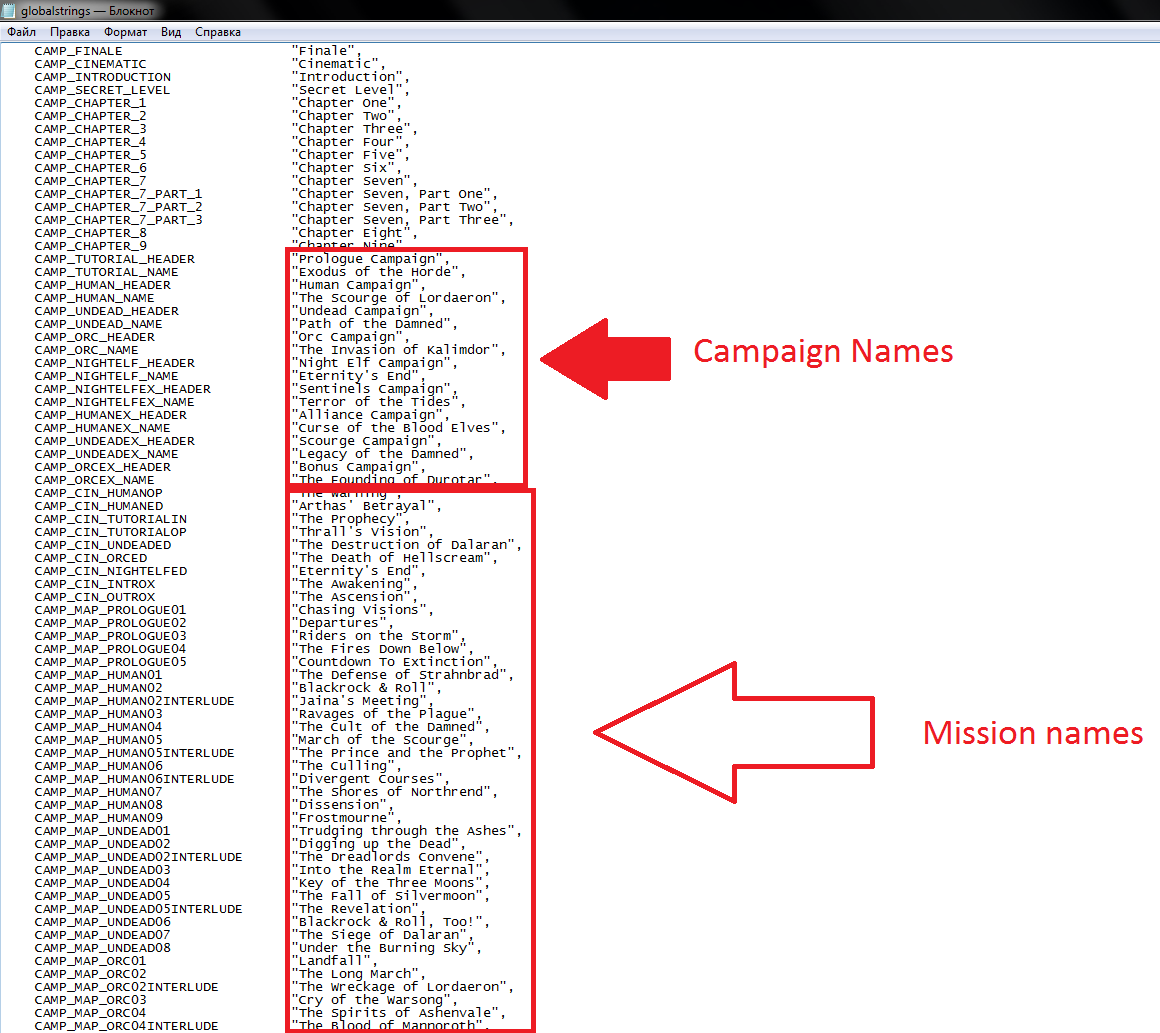Click the Notepad icon in the title bar

pyautogui.click(x=8, y=10)
